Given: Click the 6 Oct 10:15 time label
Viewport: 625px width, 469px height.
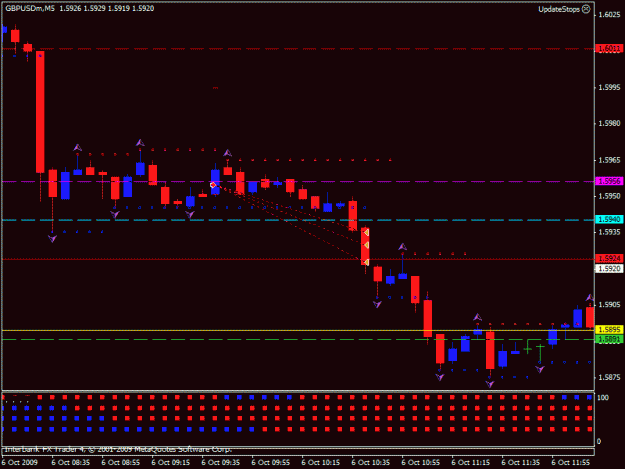Looking at the screenshot, I should [320, 462].
